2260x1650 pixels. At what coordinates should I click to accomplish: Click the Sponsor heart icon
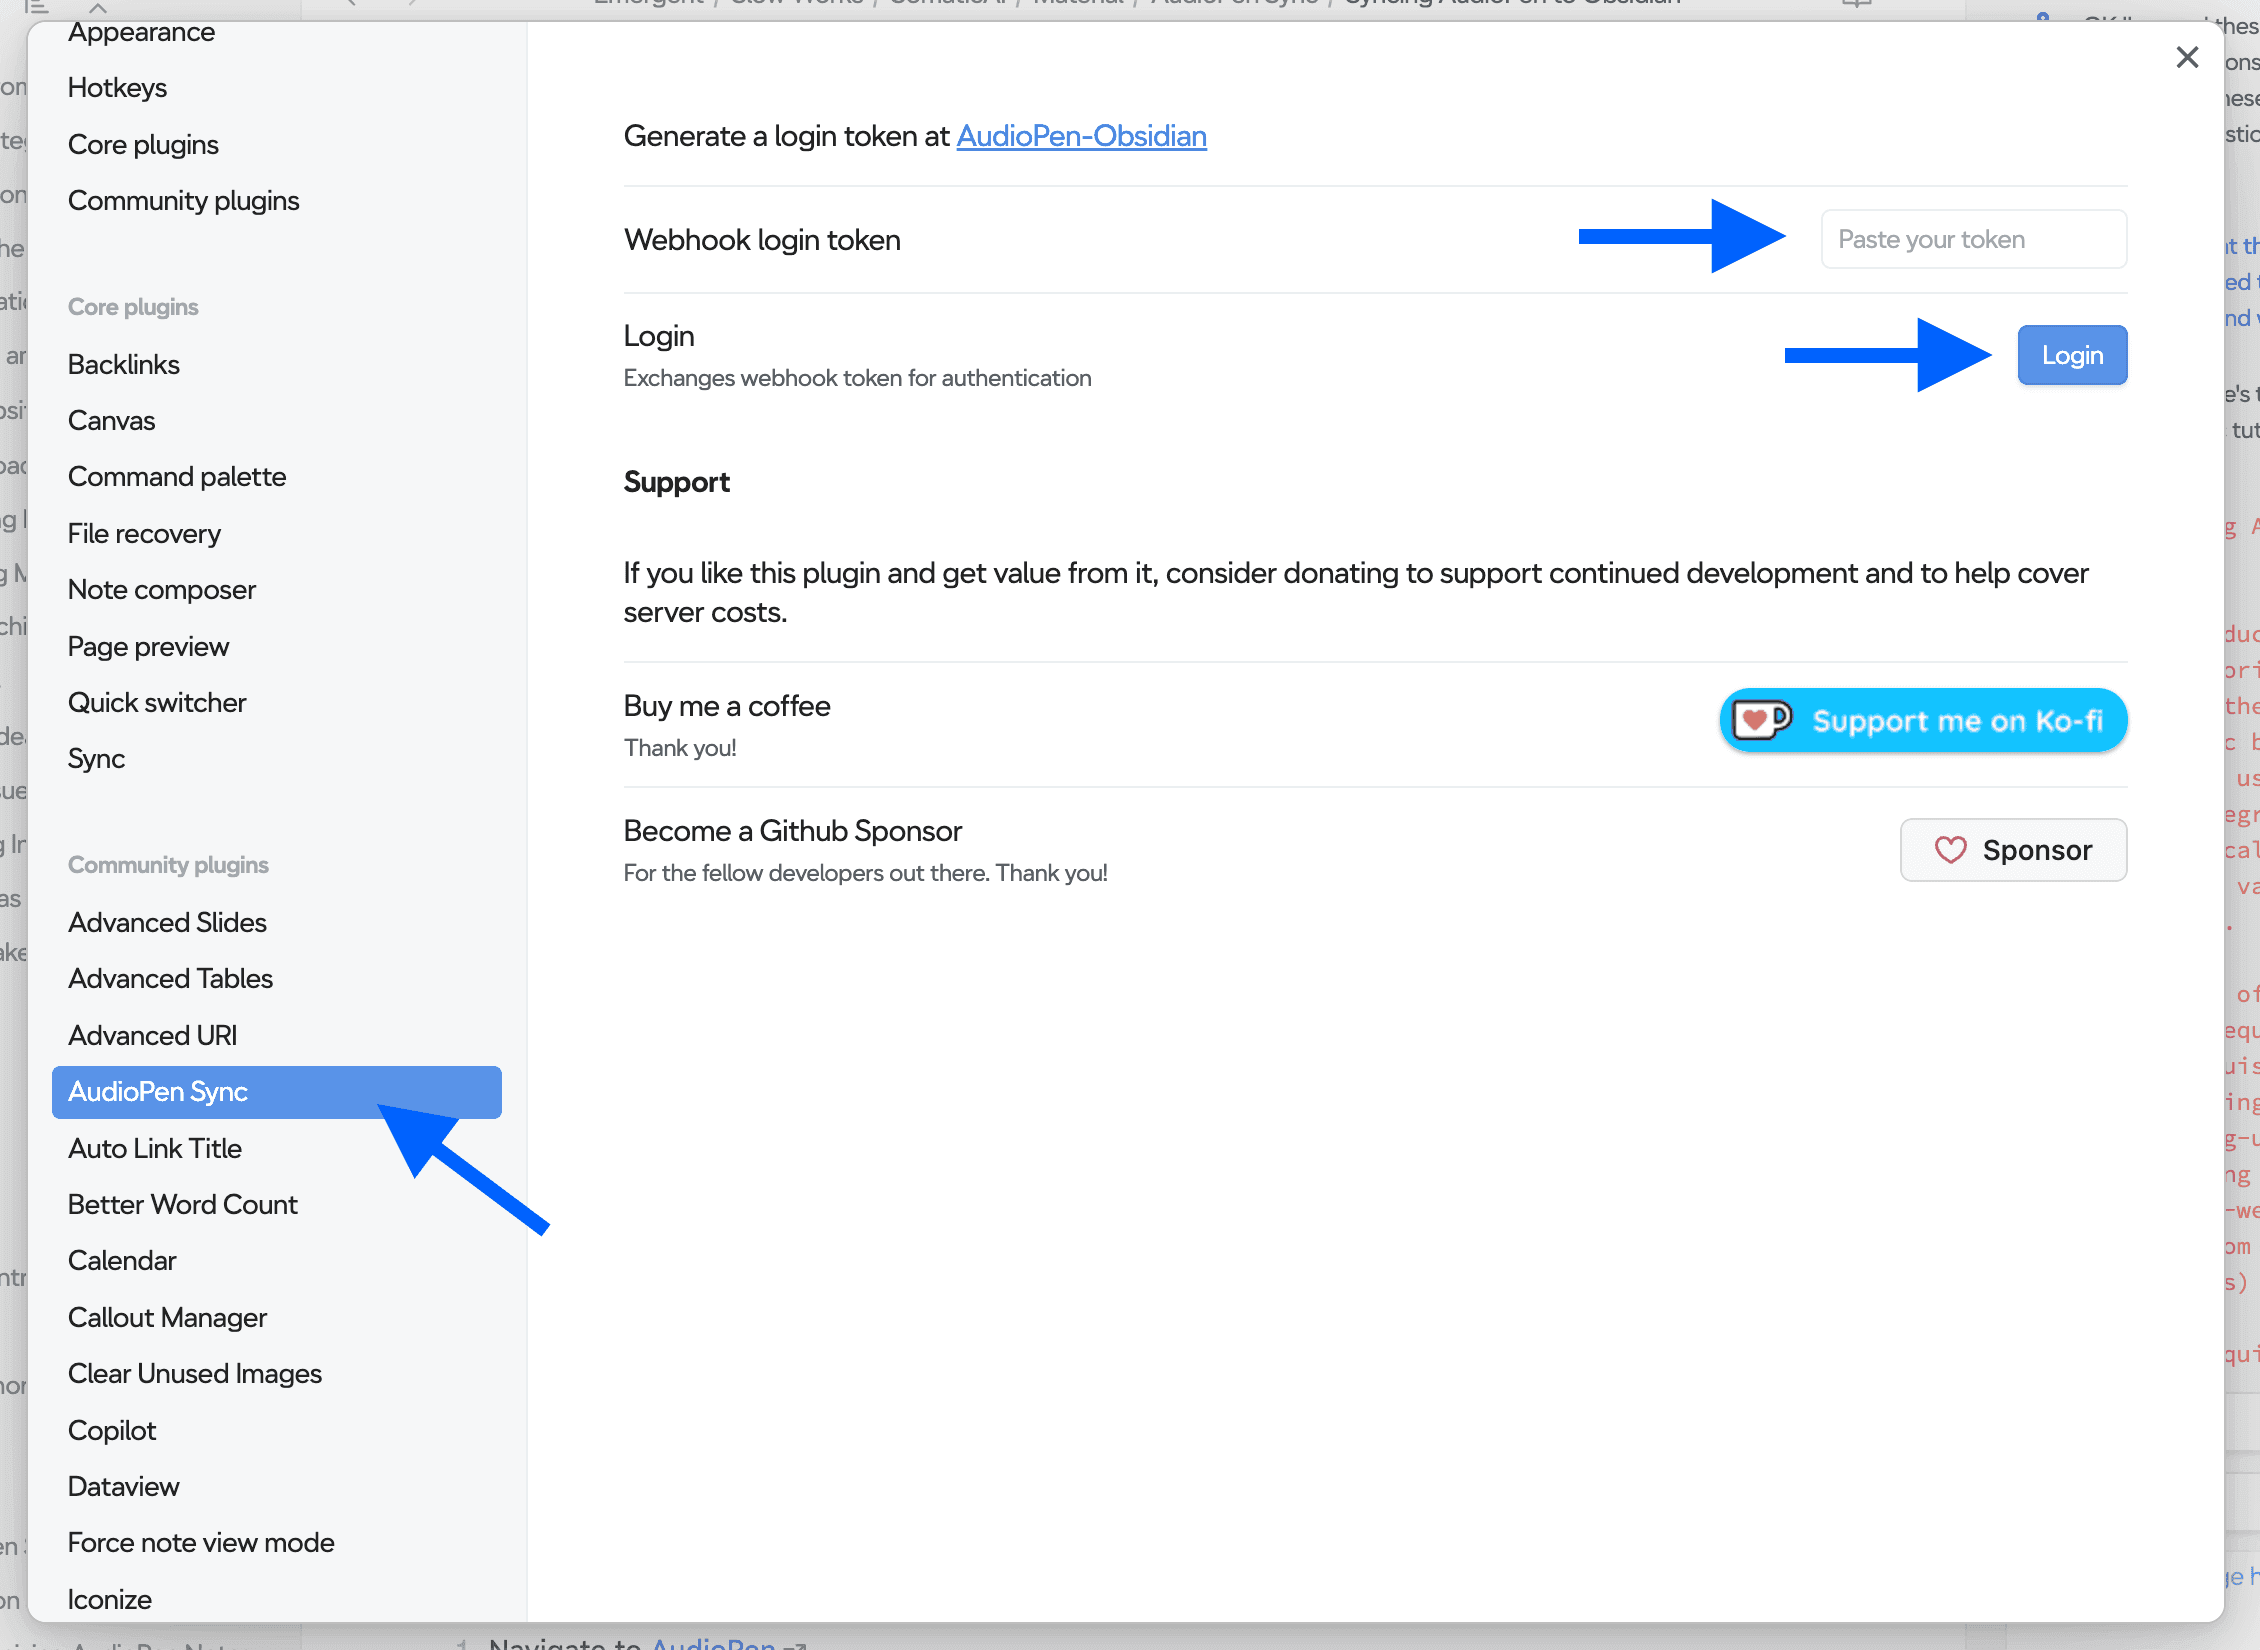tap(1950, 850)
